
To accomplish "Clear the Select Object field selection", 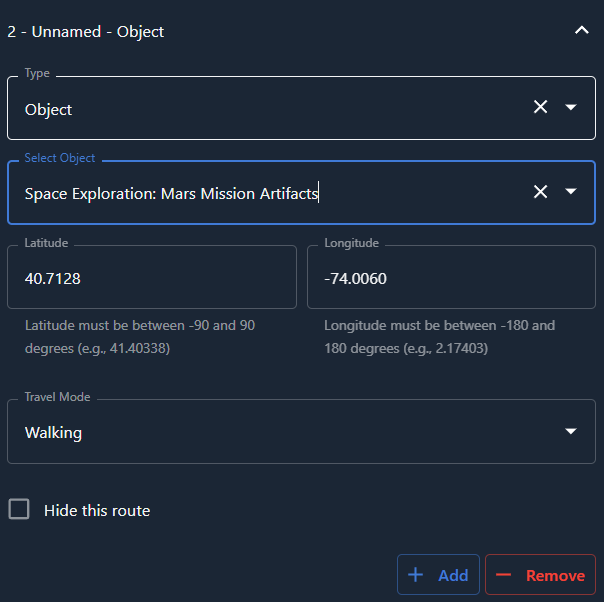I will pyautogui.click(x=540, y=191).
